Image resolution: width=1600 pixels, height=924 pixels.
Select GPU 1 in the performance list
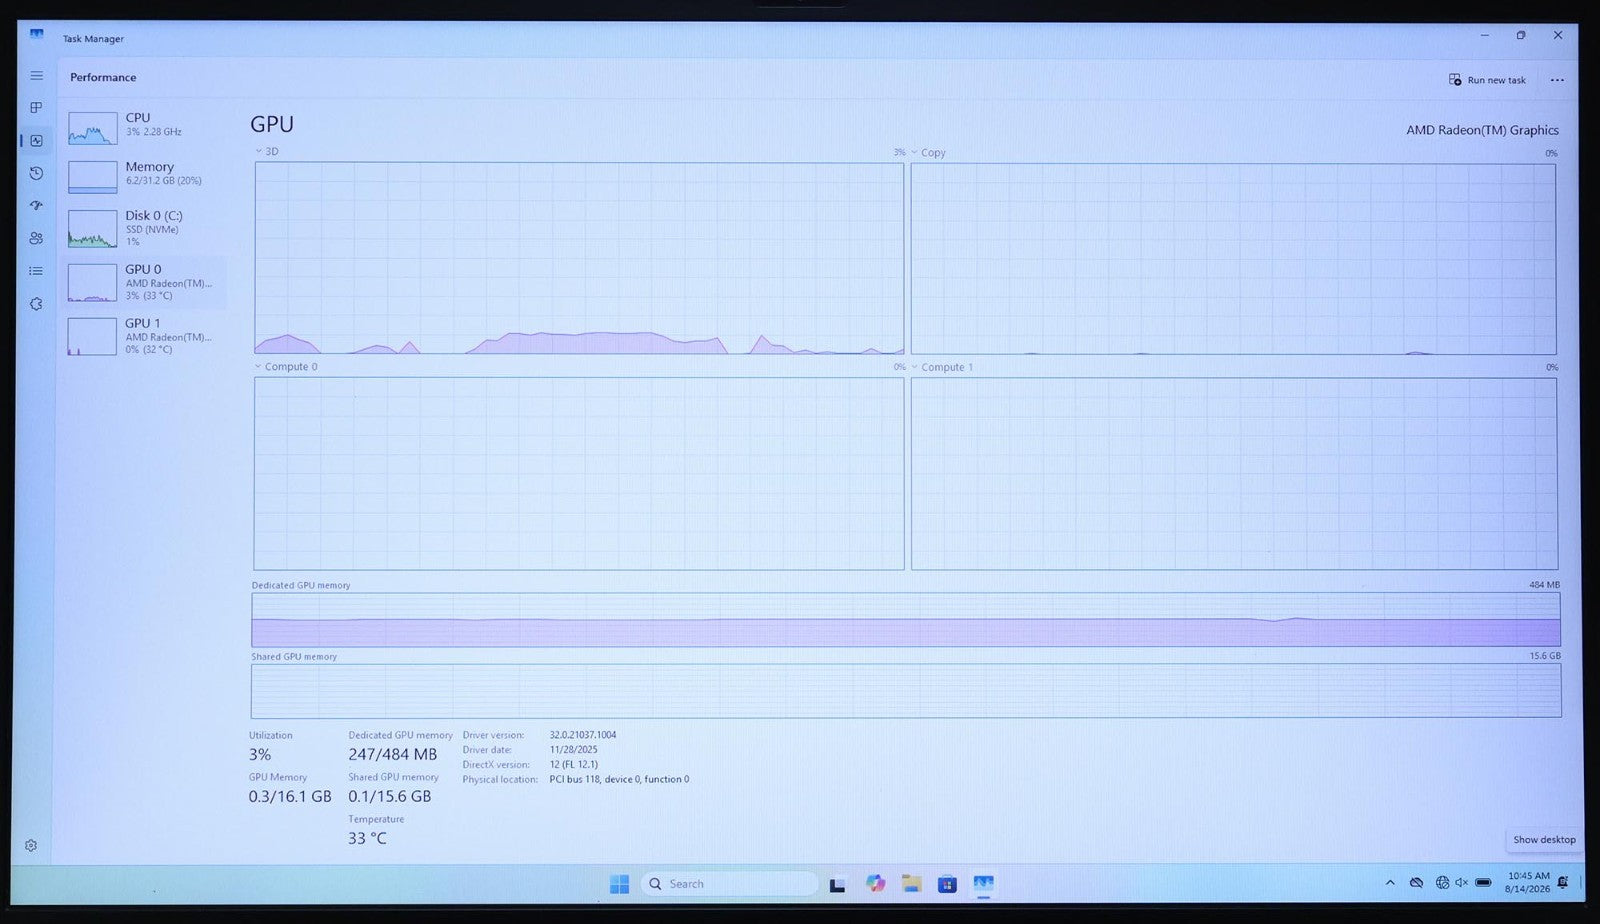pos(143,337)
